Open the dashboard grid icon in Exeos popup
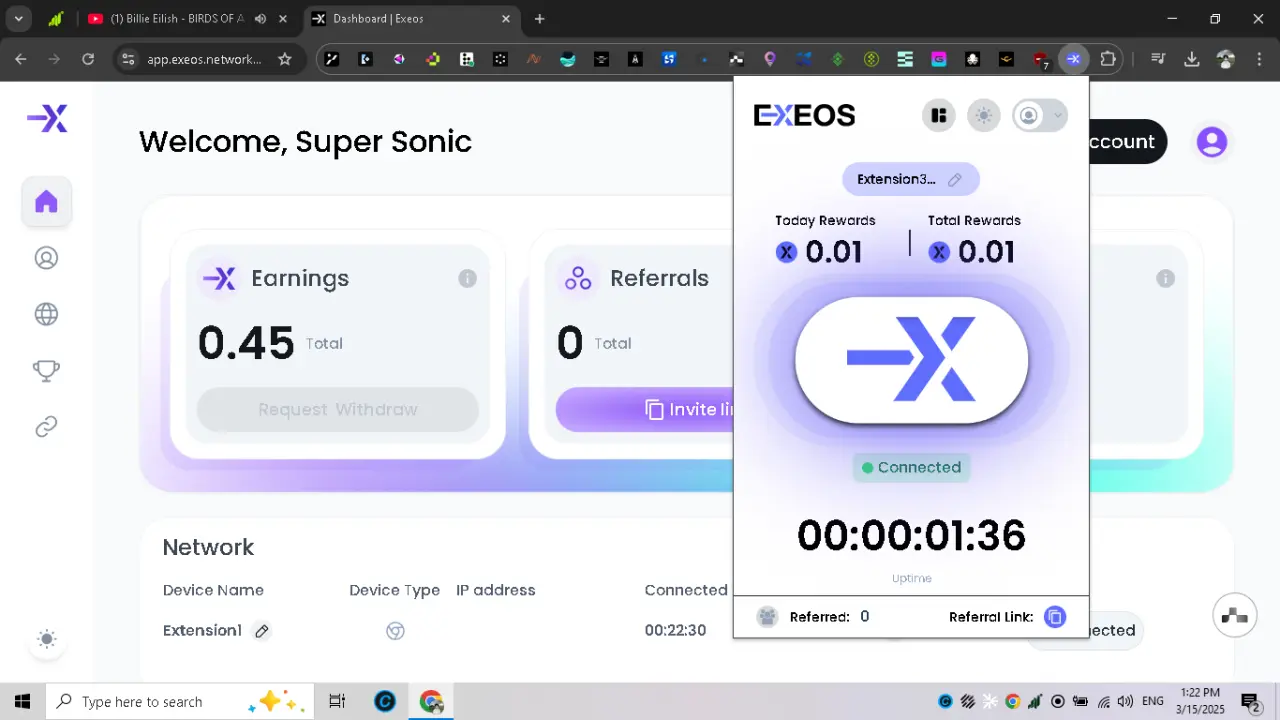Viewport: 1280px width, 720px height. click(x=938, y=116)
